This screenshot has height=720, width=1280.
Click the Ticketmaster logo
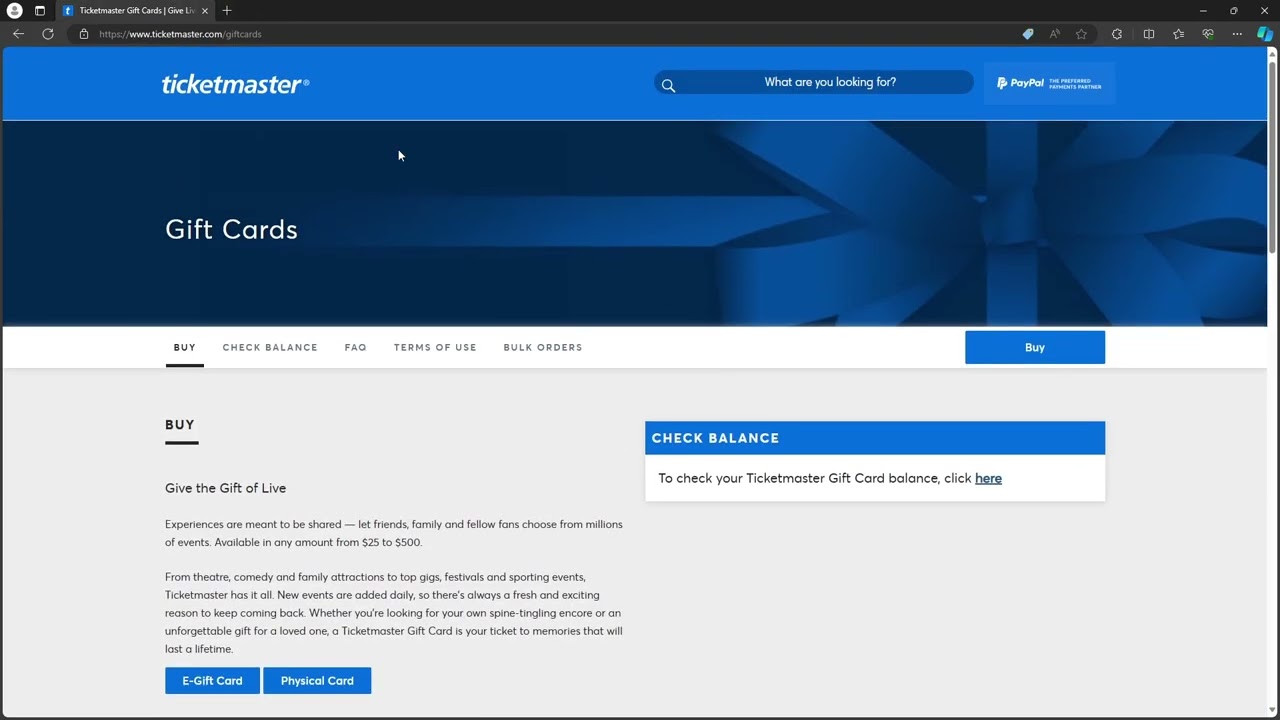pyautogui.click(x=235, y=84)
